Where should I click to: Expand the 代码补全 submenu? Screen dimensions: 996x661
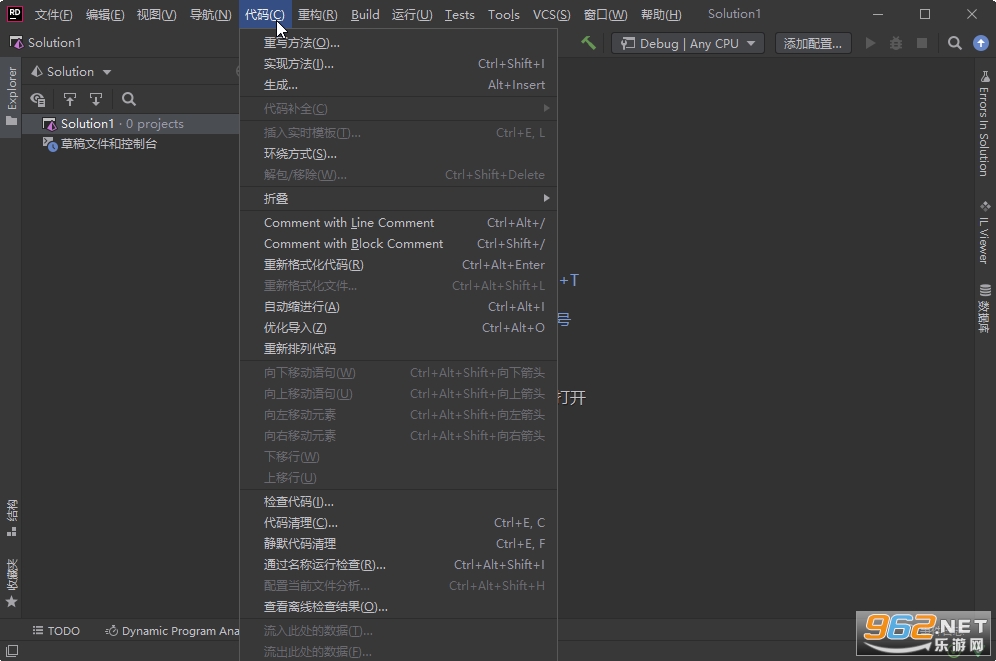point(398,109)
